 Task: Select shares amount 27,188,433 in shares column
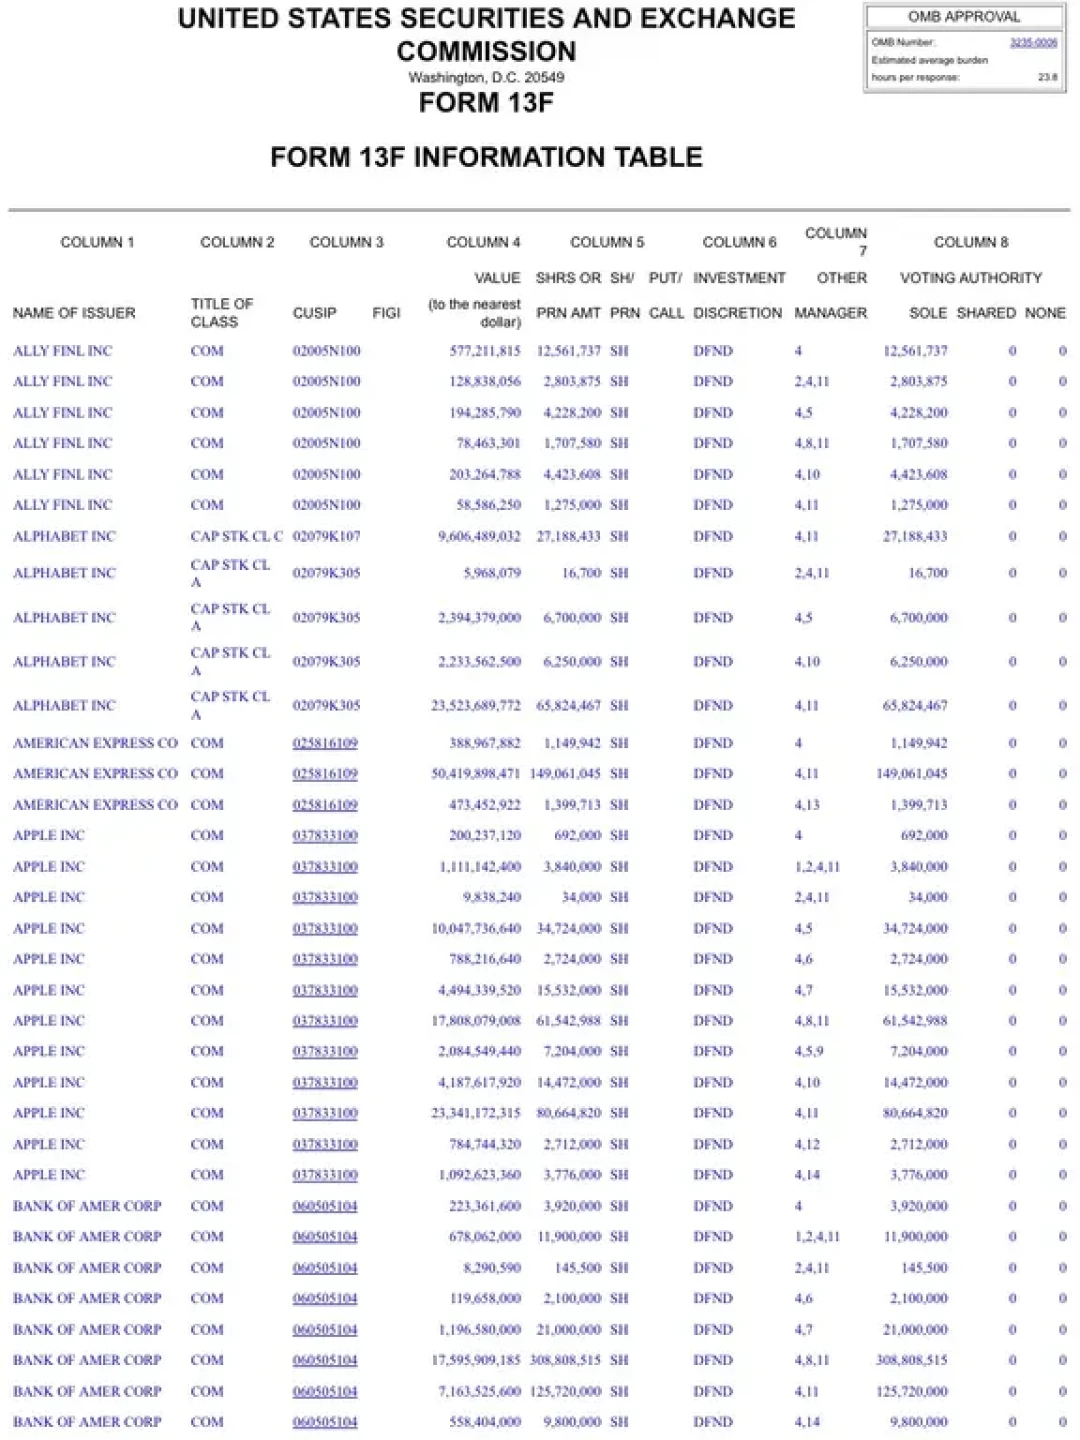tap(569, 536)
